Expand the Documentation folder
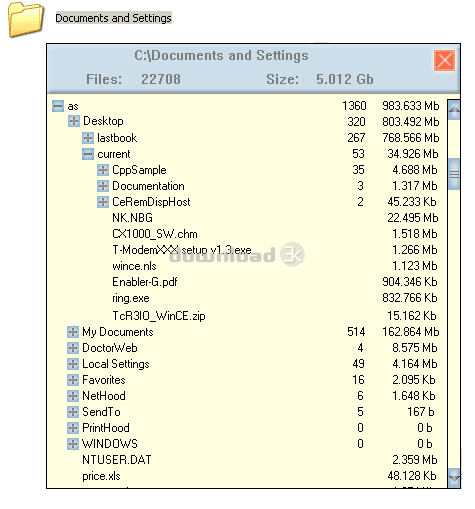Viewport: 475px width, 509px height. [x=103, y=186]
